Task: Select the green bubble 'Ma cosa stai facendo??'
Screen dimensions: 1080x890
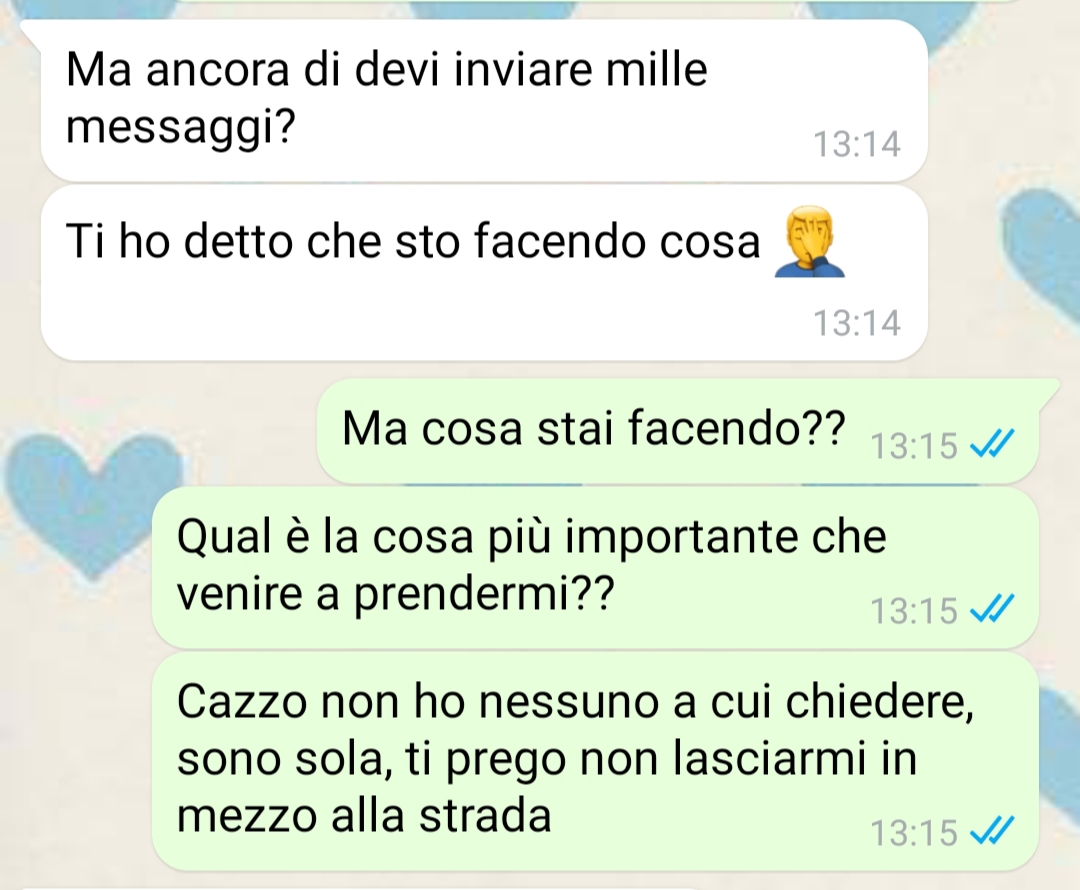Action: click(678, 431)
